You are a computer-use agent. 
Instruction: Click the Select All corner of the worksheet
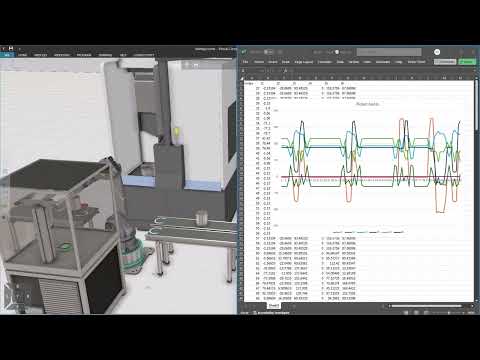click(x=242, y=78)
